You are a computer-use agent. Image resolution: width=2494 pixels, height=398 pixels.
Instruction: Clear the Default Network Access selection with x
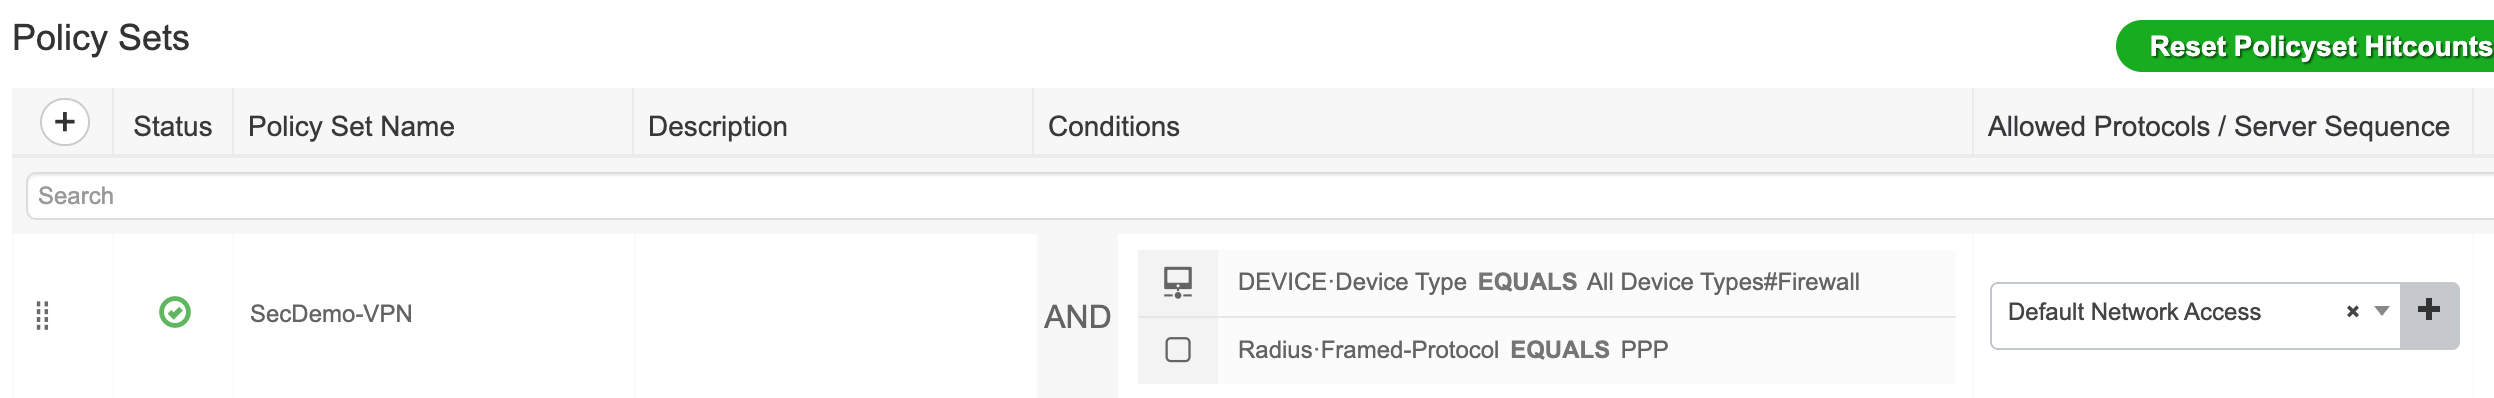(2353, 312)
